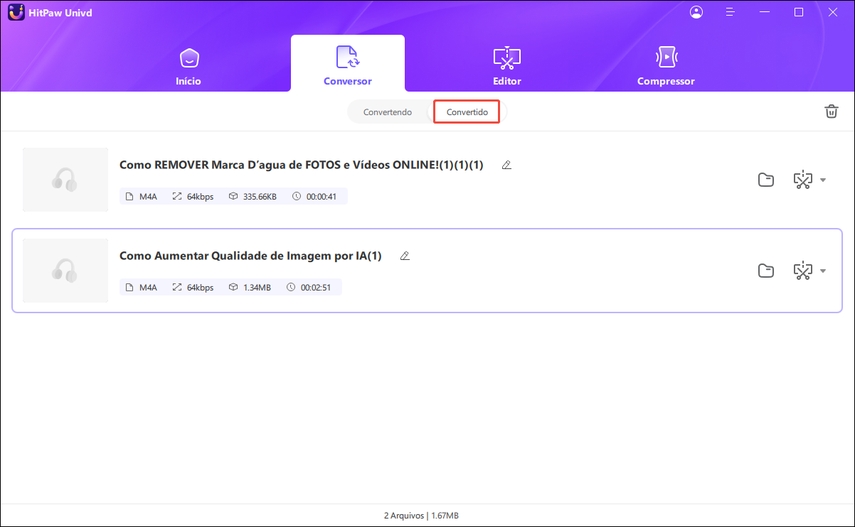Open the Compressor tab

pyautogui.click(x=665, y=65)
